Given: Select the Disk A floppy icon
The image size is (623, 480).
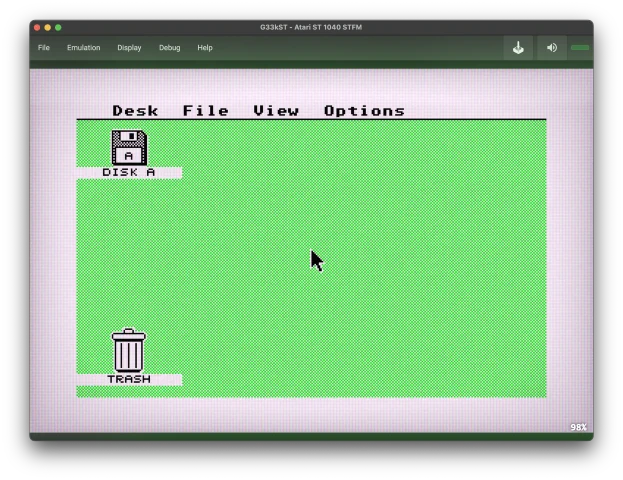Looking at the screenshot, I should coord(129,147).
